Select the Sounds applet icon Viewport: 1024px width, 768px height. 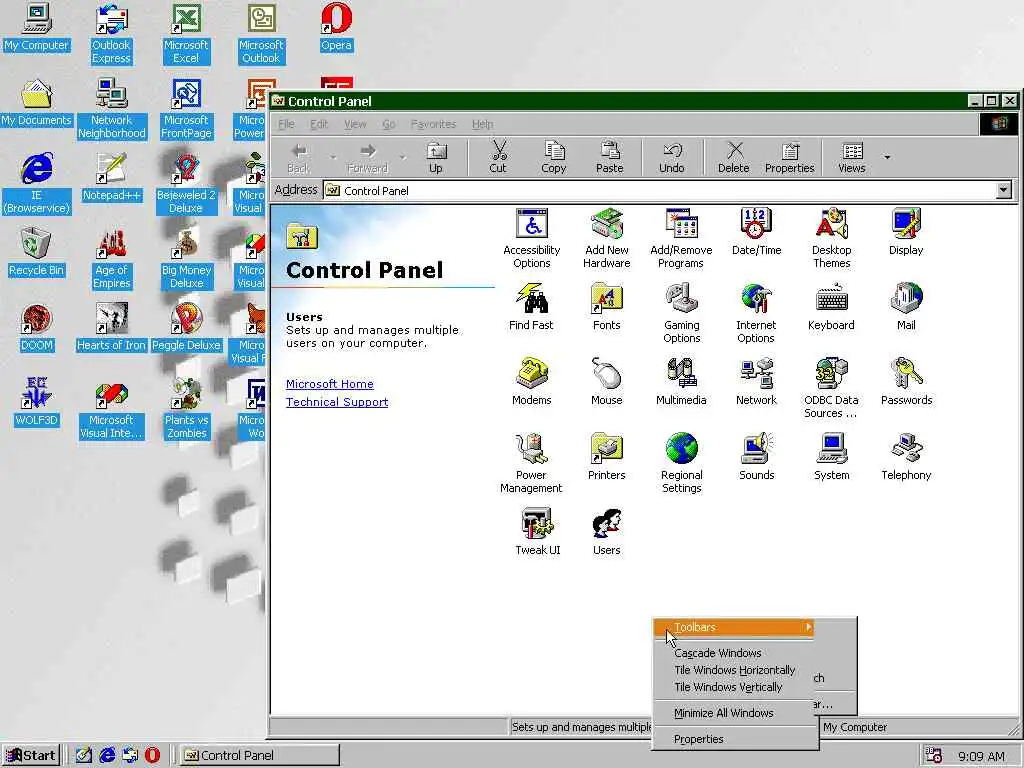[756, 456]
